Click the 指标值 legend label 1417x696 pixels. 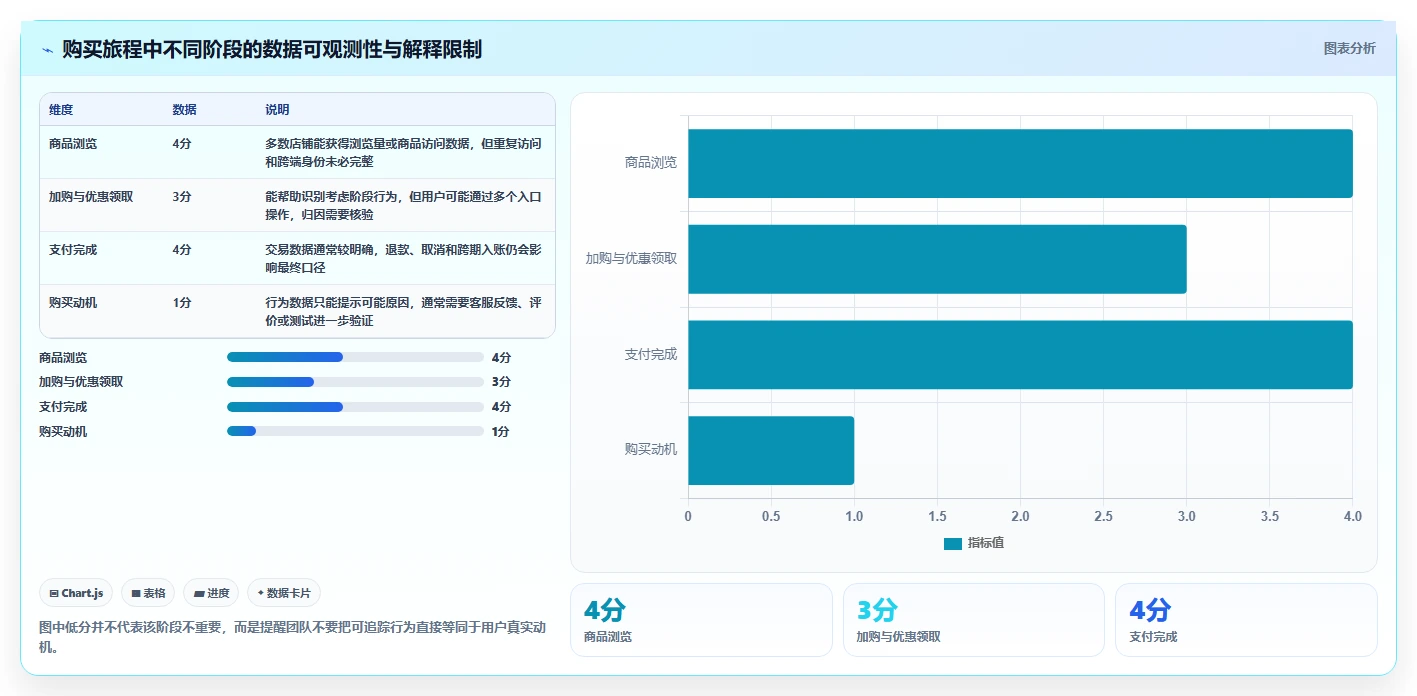986,543
